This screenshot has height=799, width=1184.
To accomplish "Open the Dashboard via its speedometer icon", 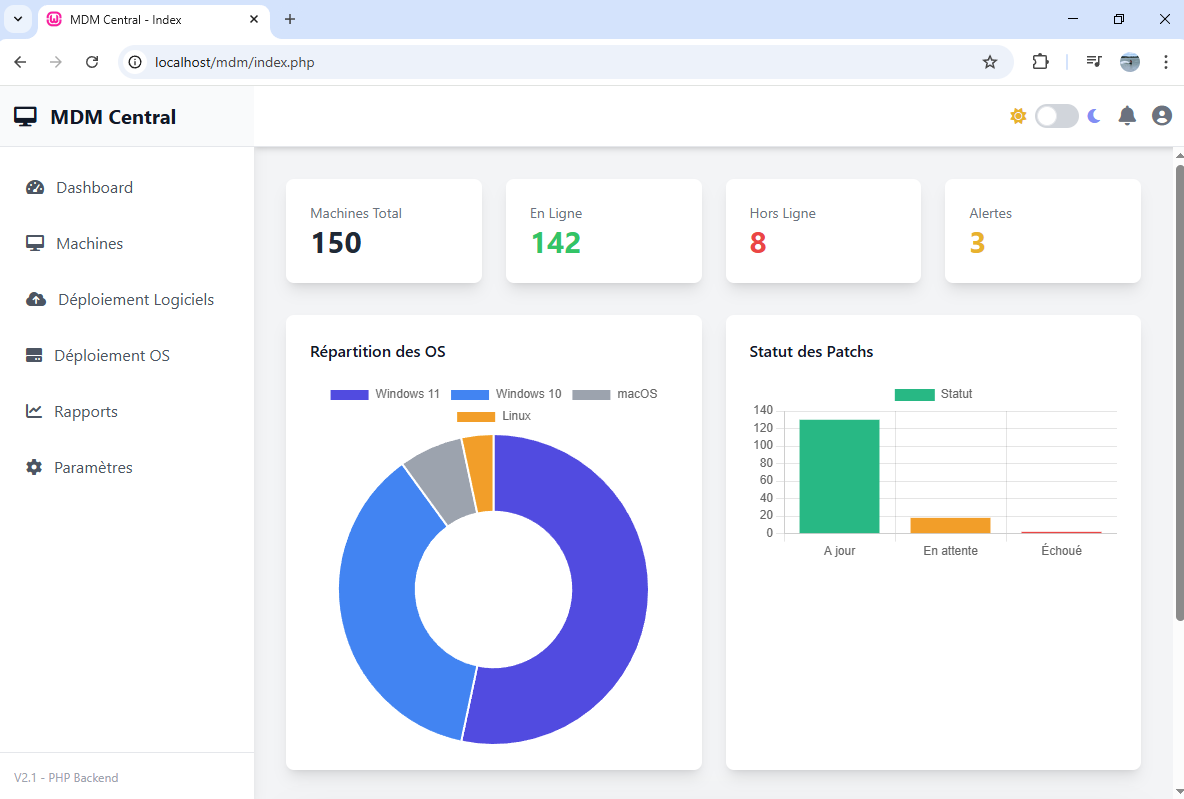I will coord(34,187).
